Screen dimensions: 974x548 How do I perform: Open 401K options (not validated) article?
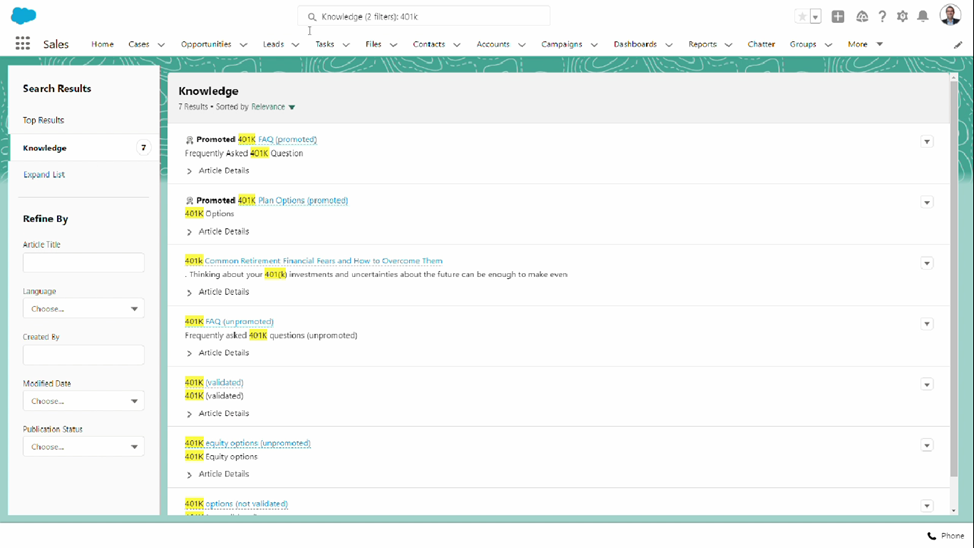point(237,503)
